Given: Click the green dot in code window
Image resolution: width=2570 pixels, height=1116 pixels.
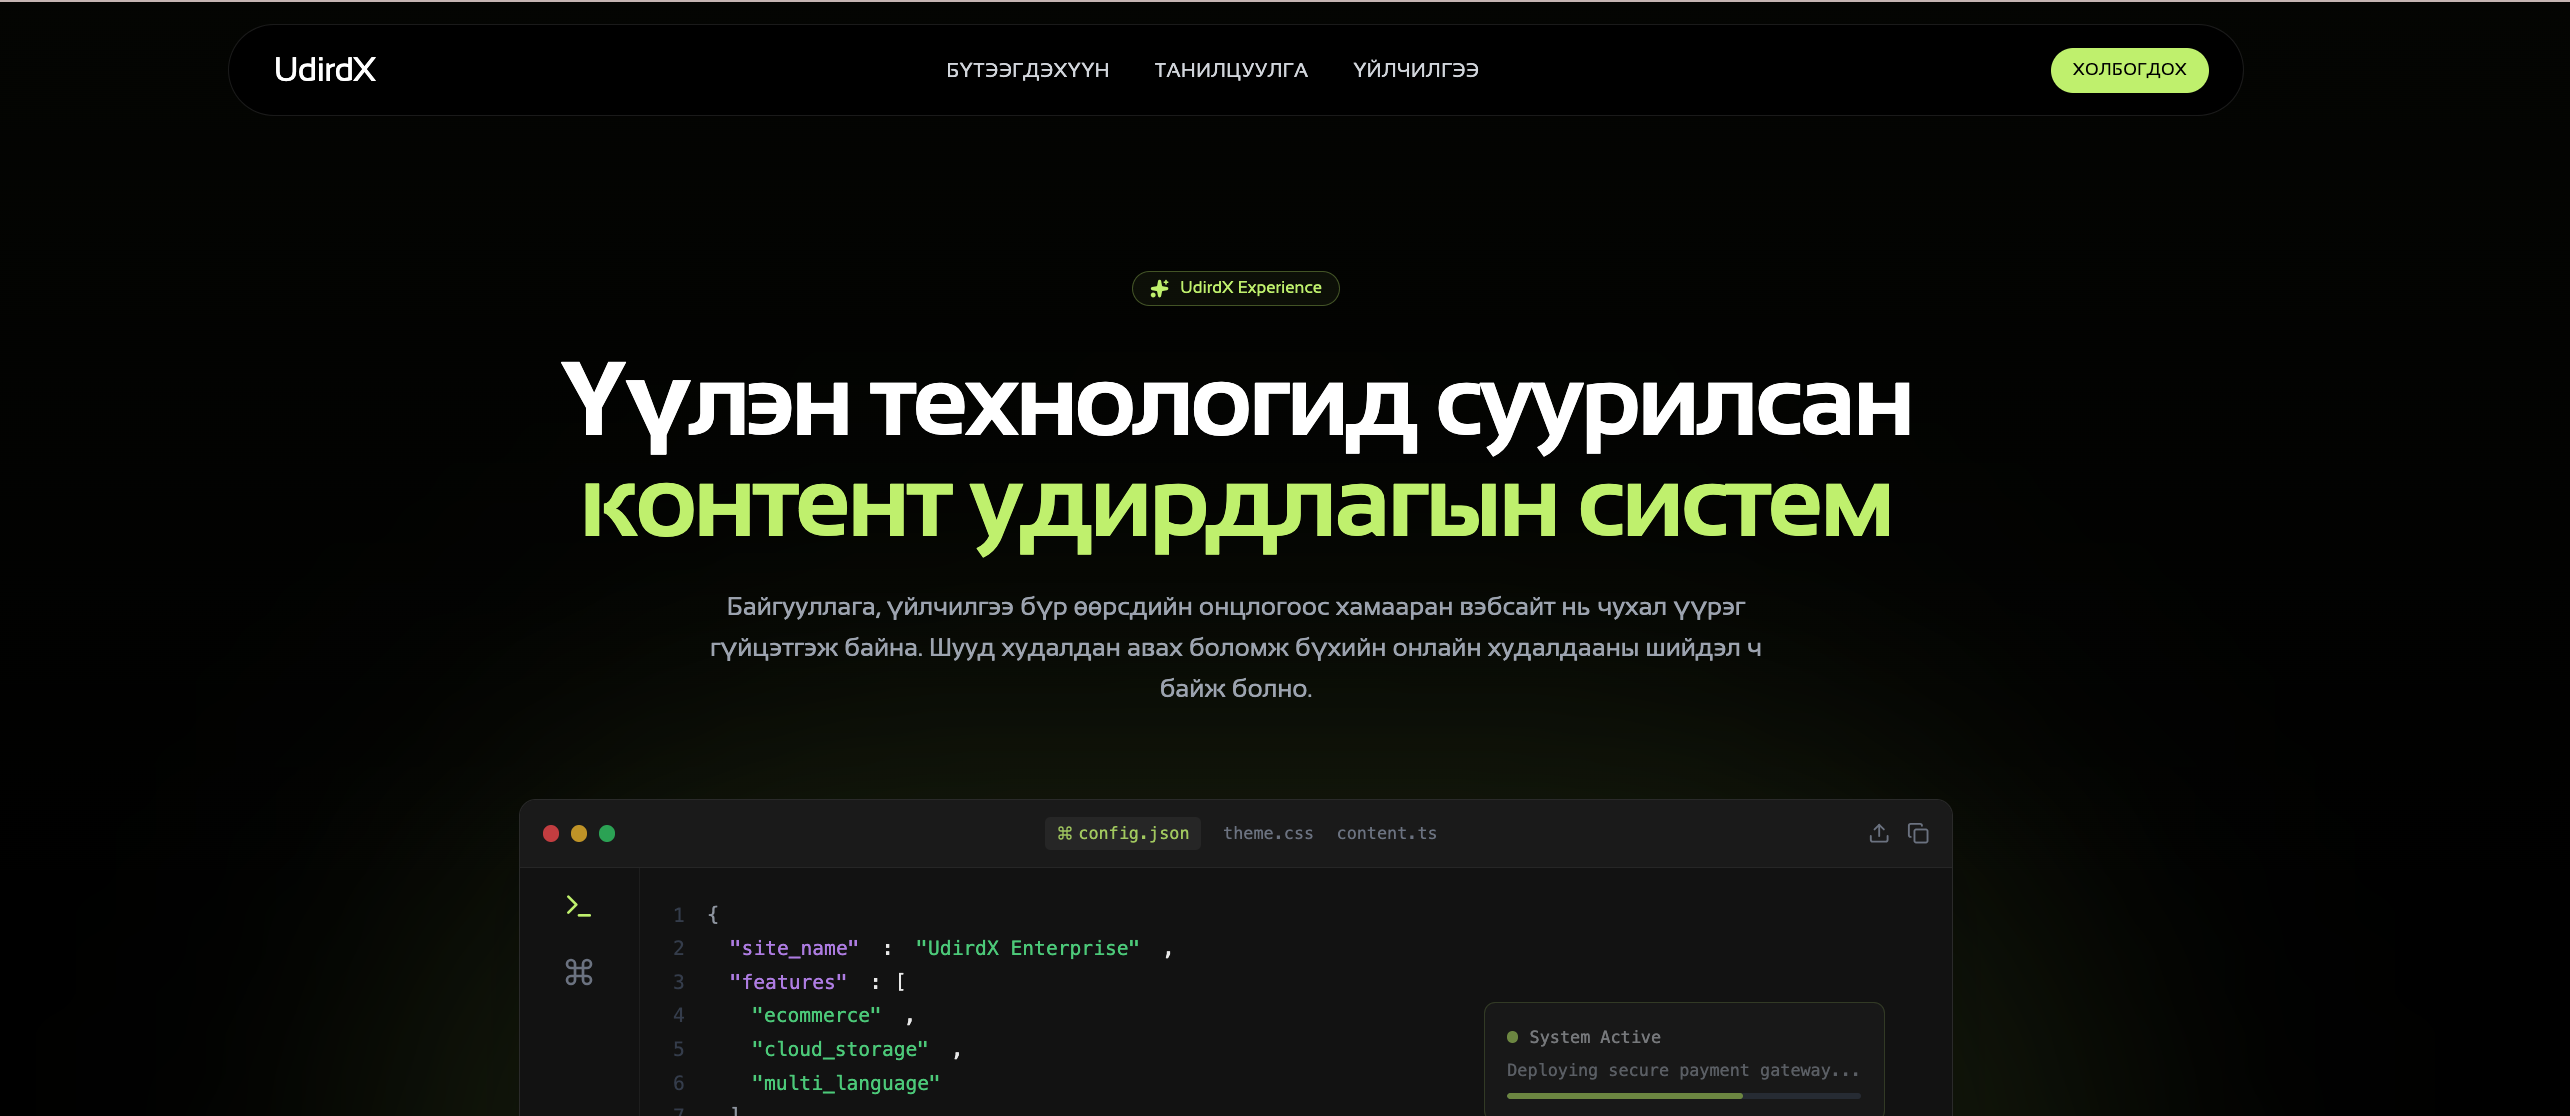Looking at the screenshot, I should click(607, 833).
